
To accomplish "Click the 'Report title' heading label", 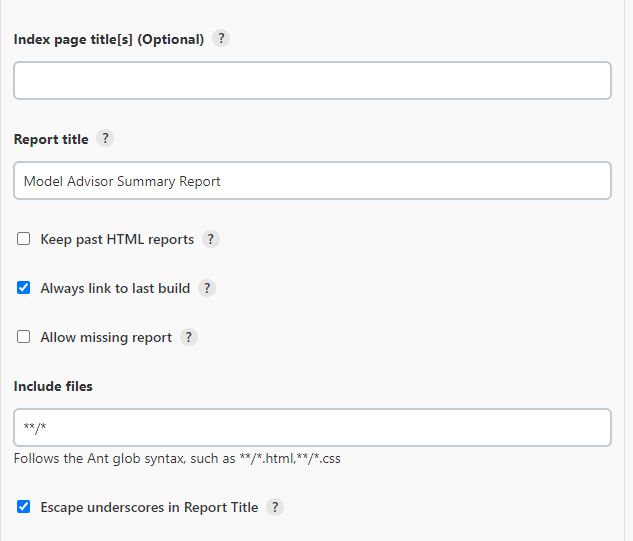I will click(51, 139).
